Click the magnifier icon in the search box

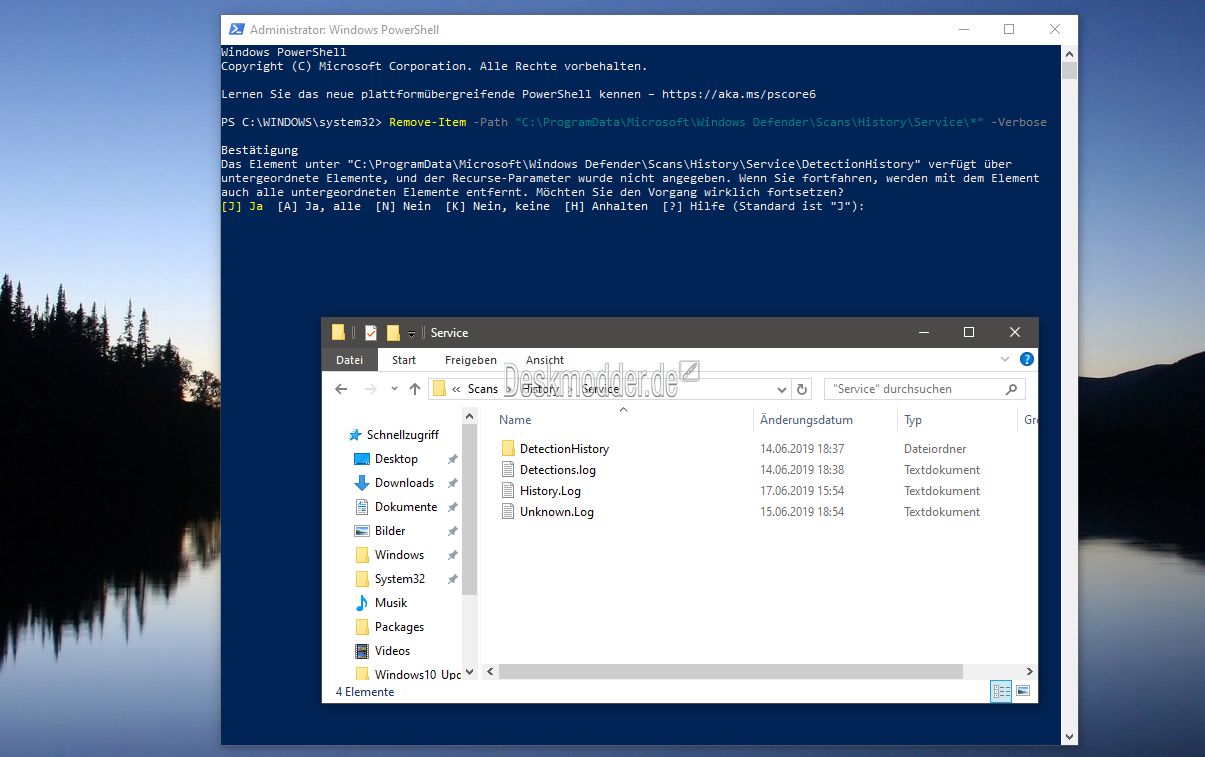pyautogui.click(x=1011, y=389)
